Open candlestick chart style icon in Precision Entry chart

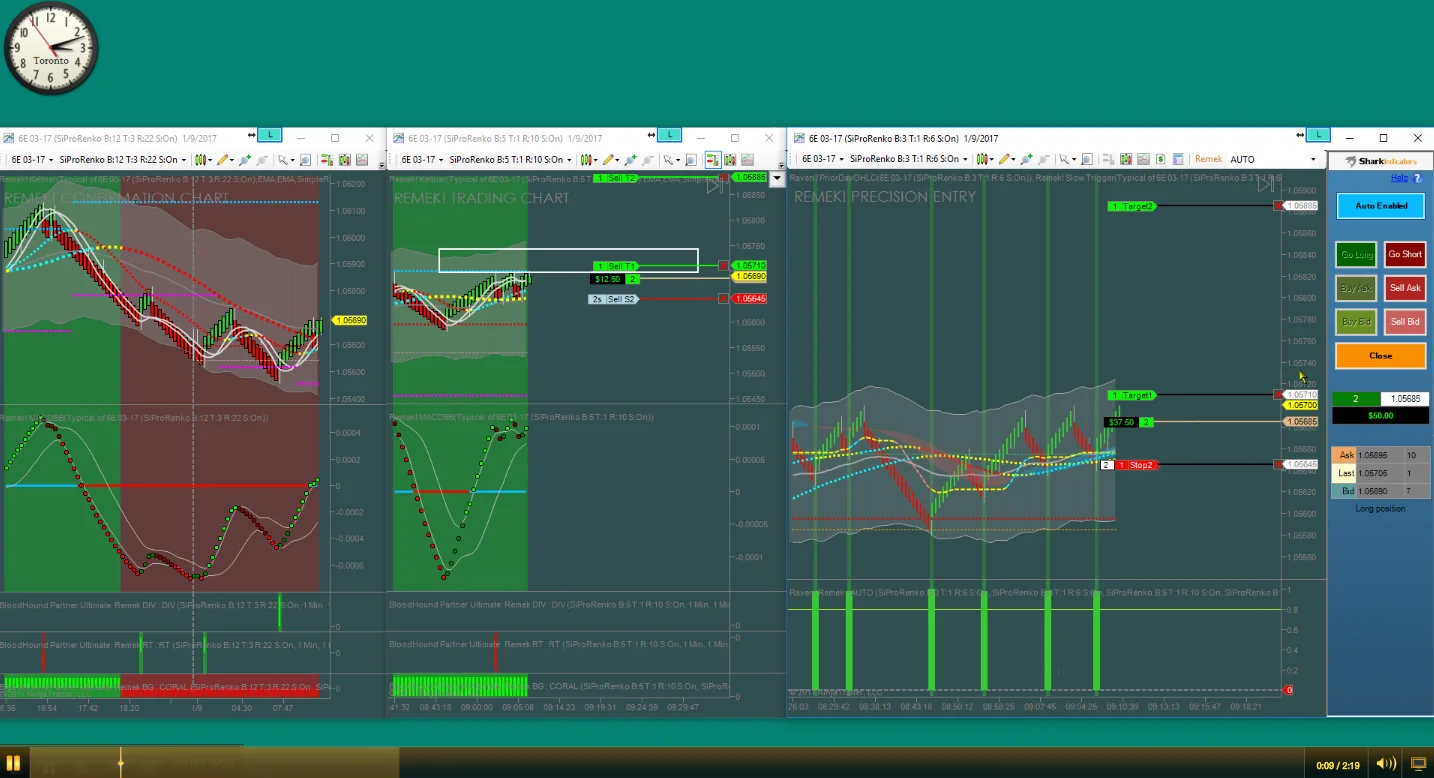coord(983,159)
